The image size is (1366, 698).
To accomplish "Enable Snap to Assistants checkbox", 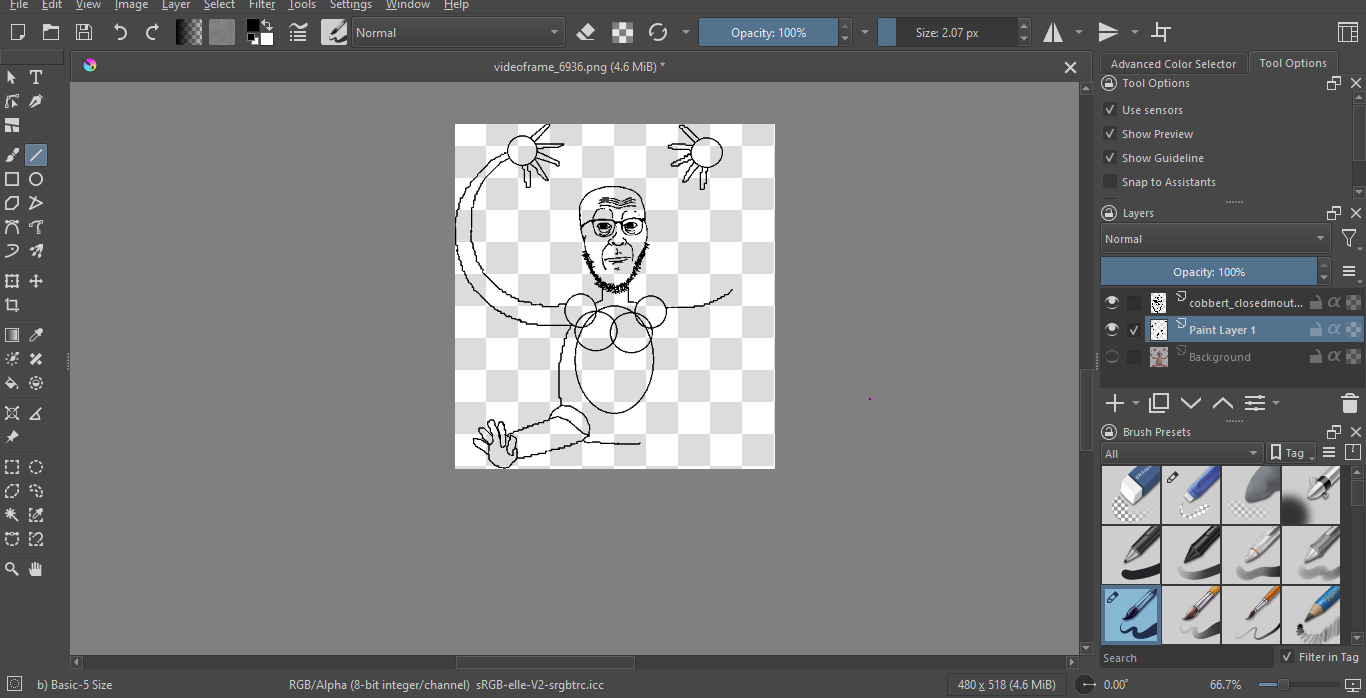I will pyautogui.click(x=1109, y=182).
